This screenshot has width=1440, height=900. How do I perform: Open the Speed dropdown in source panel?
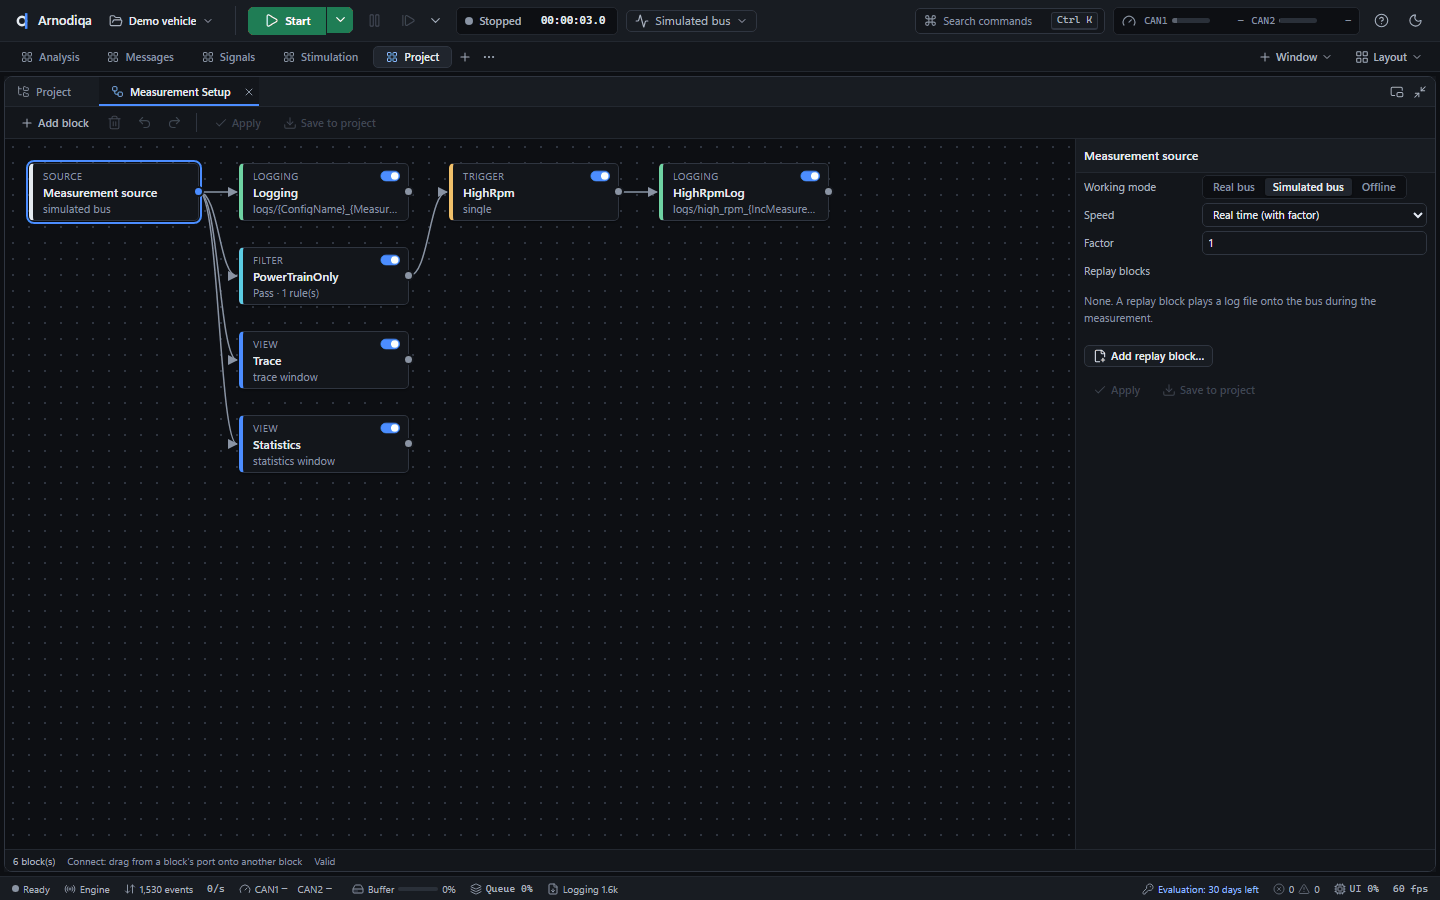[x=1314, y=215]
